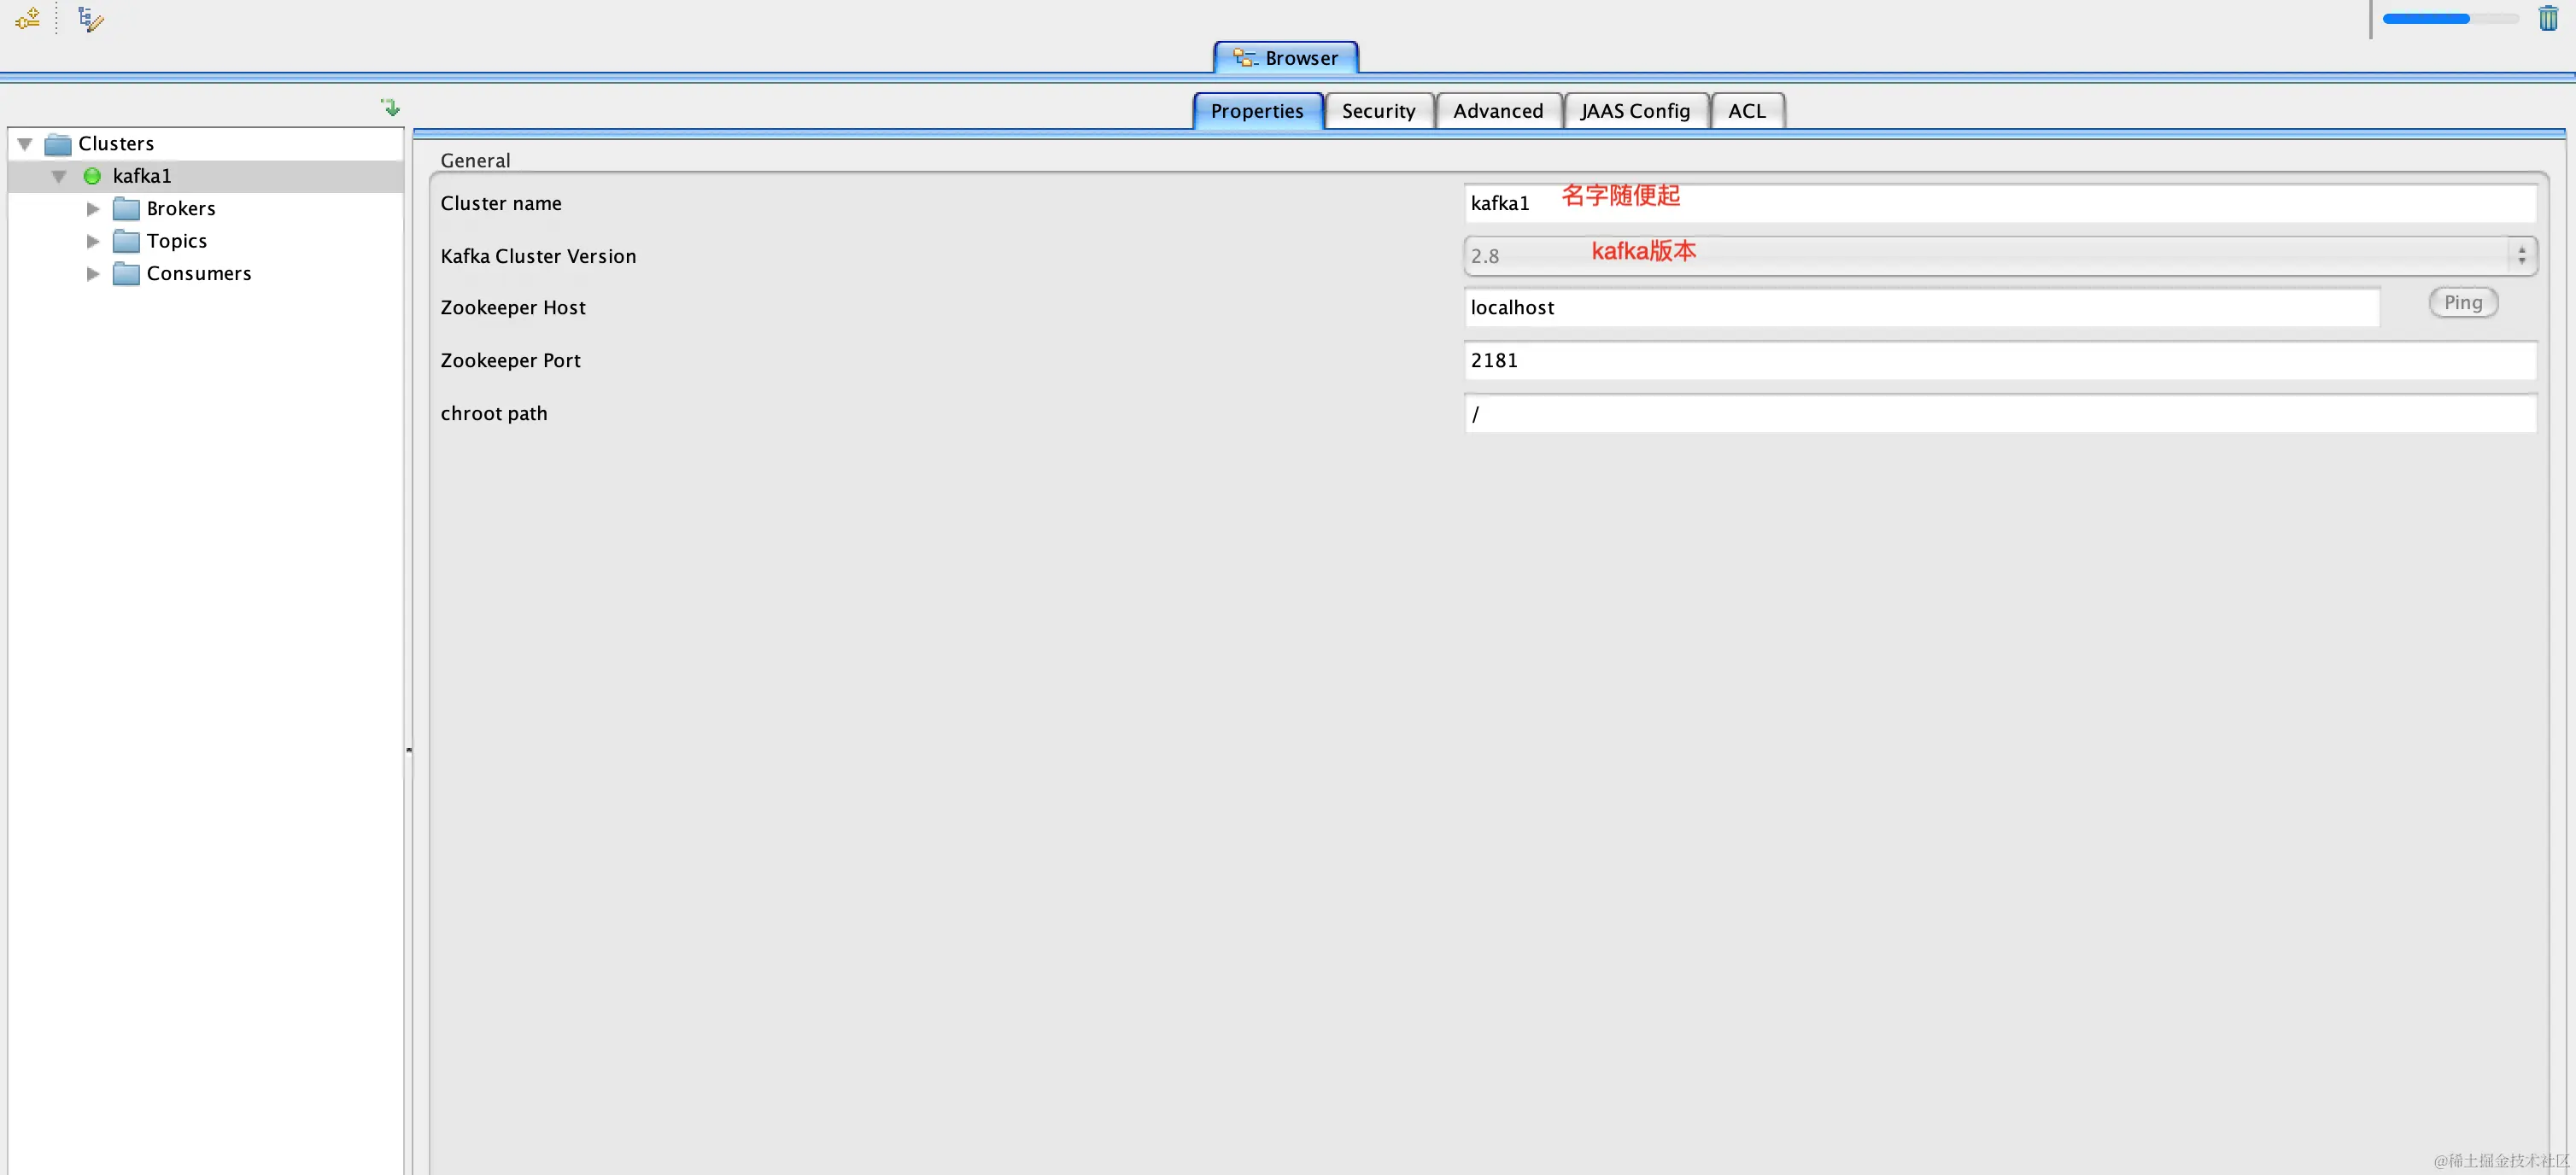The width and height of the screenshot is (2576, 1175).
Task: Click the edit tree structure pencil icon
Action: pyautogui.click(x=90, y=19)
